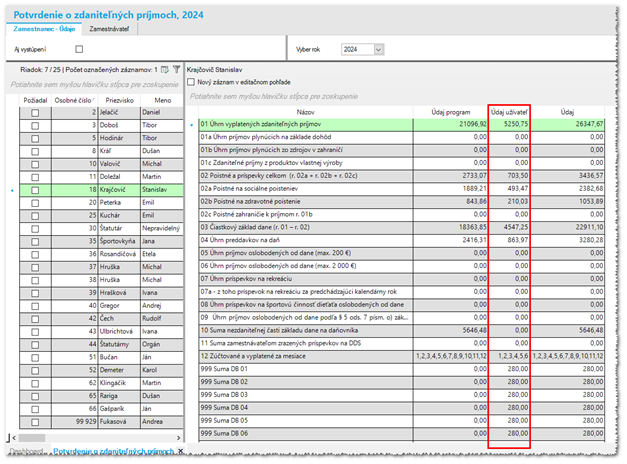The height and width of the screenshot is (464, 627).
Task: Toggle the Aj vystúpení checkbox
Action: click(79, 49)
